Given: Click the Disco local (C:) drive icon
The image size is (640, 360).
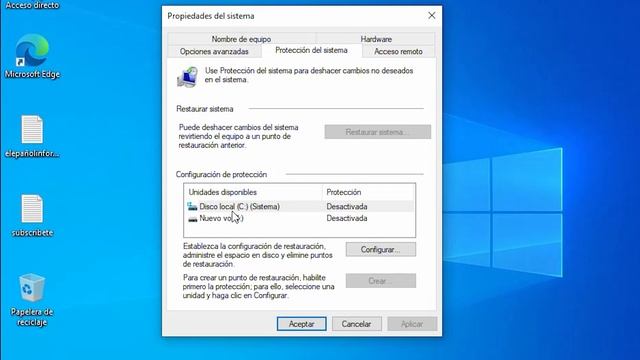Looking at the screenshot, I should [192, 207].
